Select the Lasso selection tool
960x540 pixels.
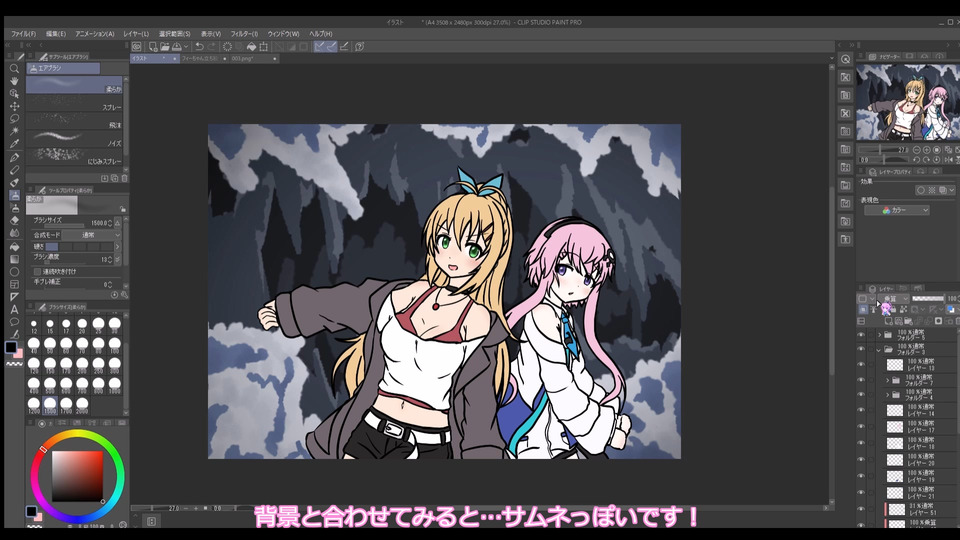point(14,118)
